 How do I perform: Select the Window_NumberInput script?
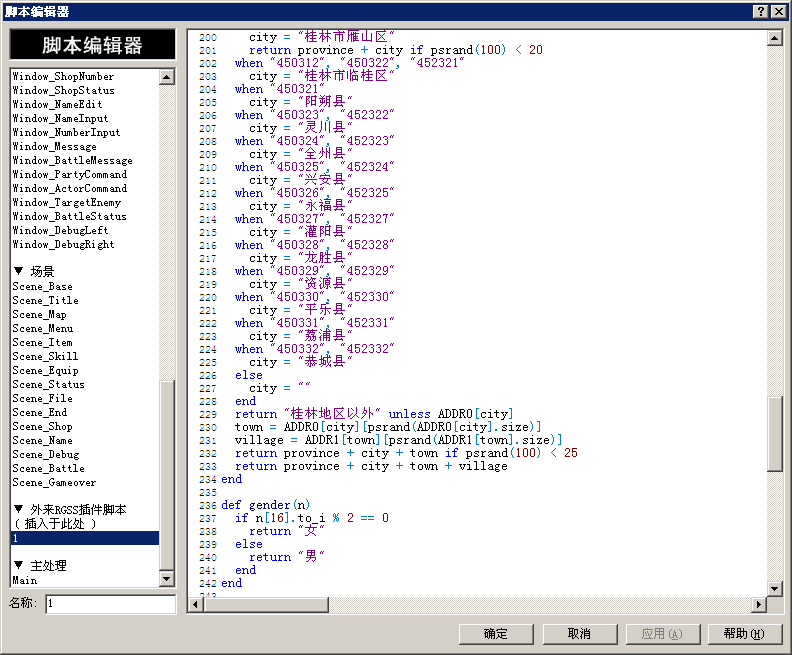pyautogui.click(x=85, y=132)
